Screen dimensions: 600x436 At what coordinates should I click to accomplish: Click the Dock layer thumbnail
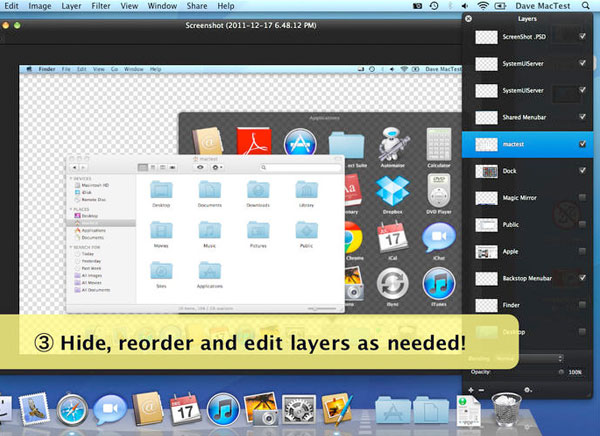(486, 171)
